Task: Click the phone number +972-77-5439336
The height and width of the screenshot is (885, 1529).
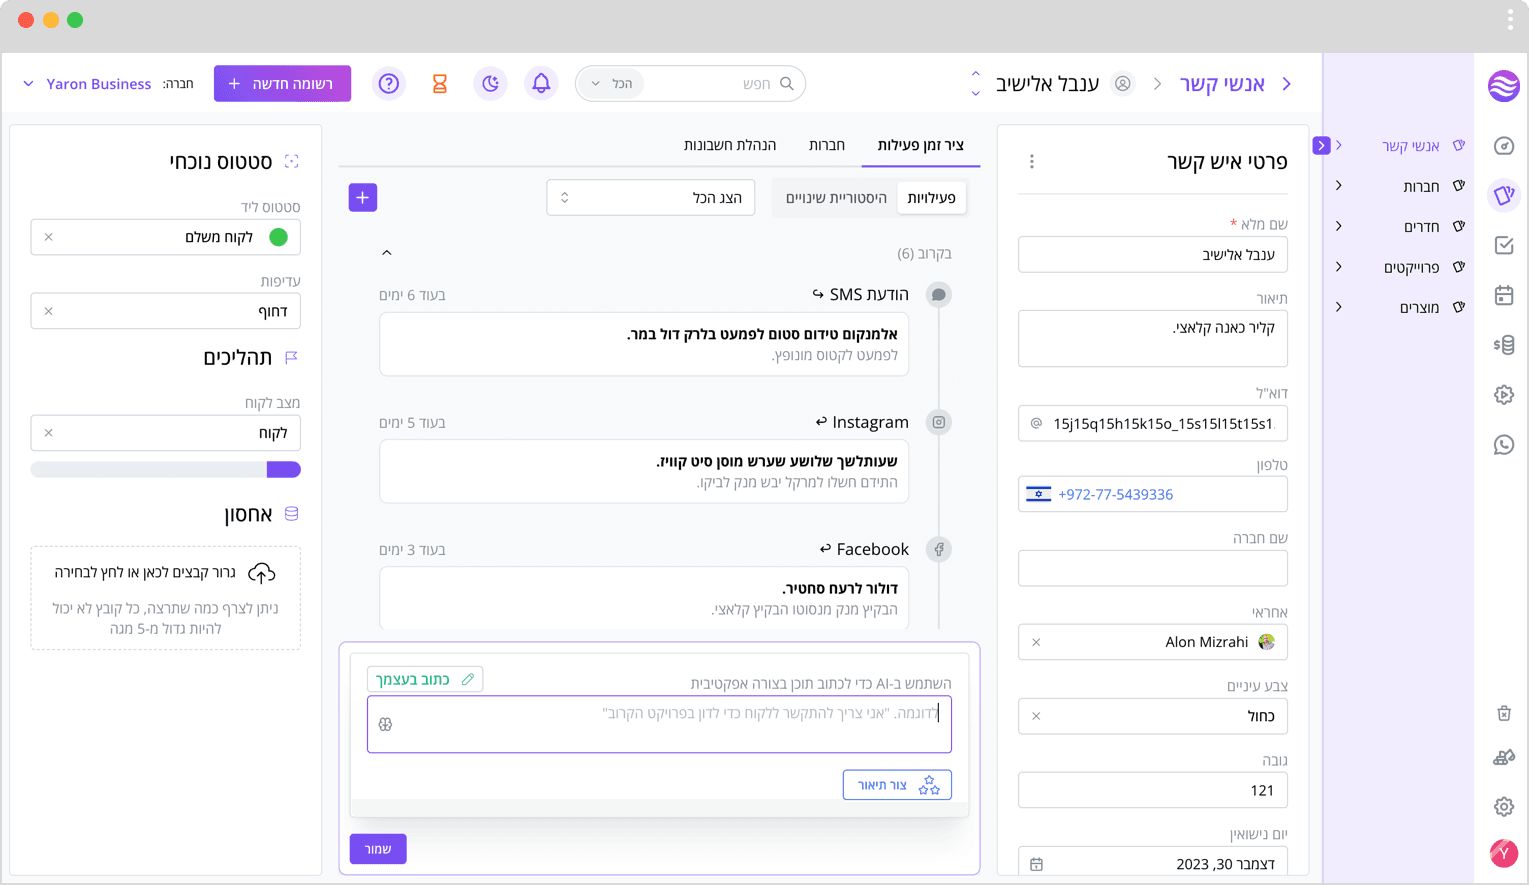Action: (1115, 494)
